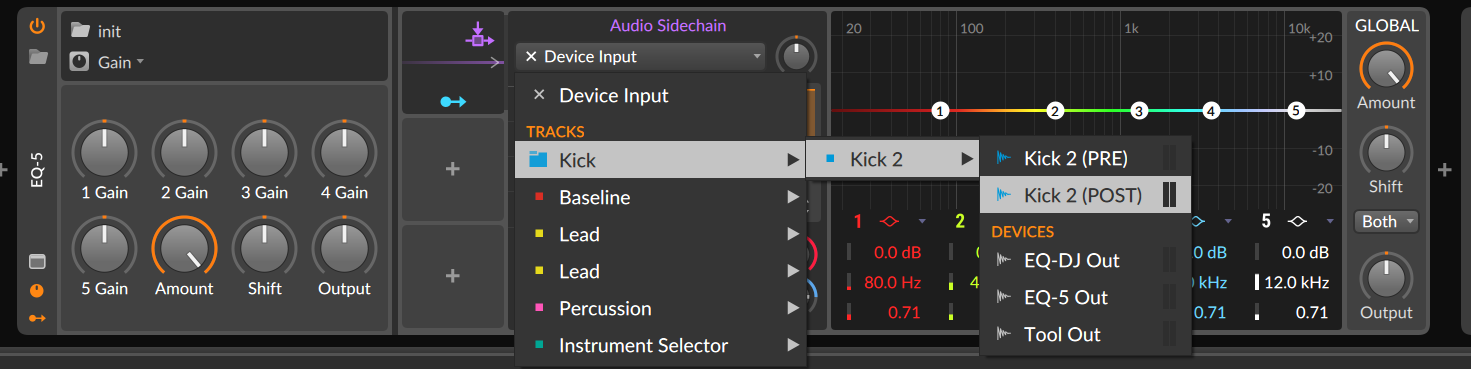Screen dimensions: 1471x369
Task: Click the init preset name
Action: 109,31
